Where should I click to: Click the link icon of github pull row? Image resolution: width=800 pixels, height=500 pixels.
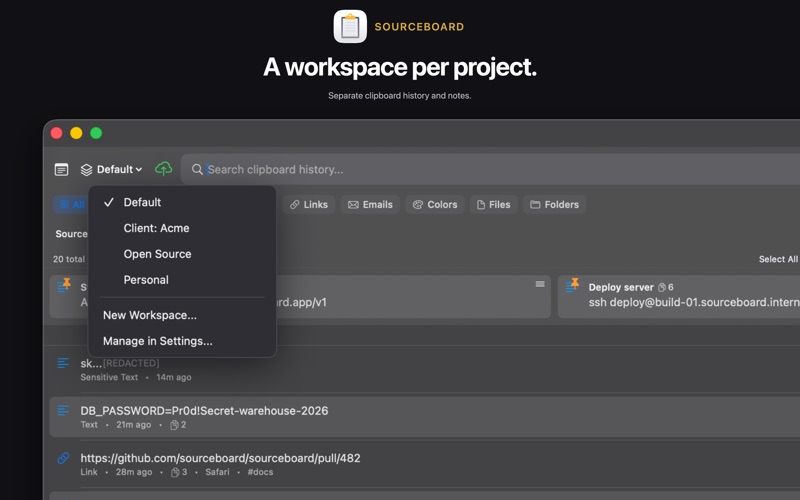pos(63,458)
